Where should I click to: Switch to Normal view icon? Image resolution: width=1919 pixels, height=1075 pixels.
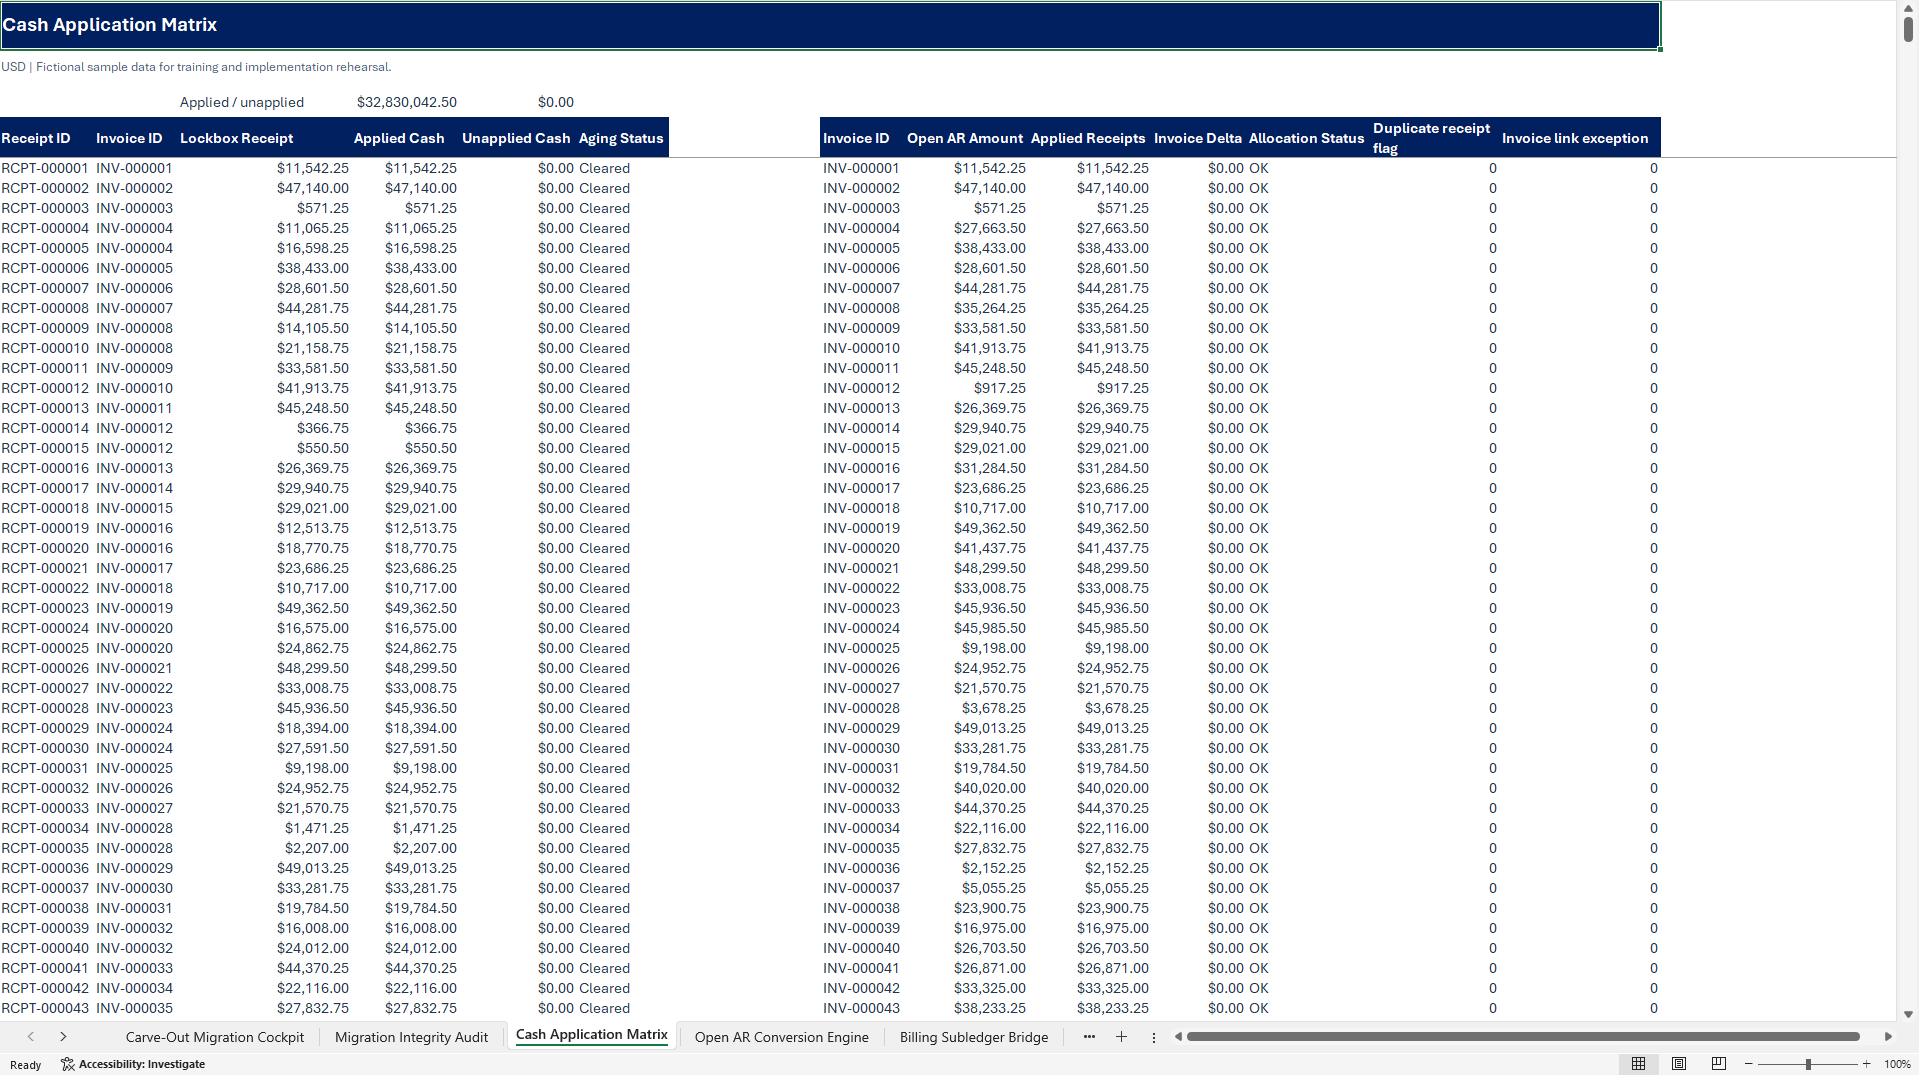coord(1638,1064)
